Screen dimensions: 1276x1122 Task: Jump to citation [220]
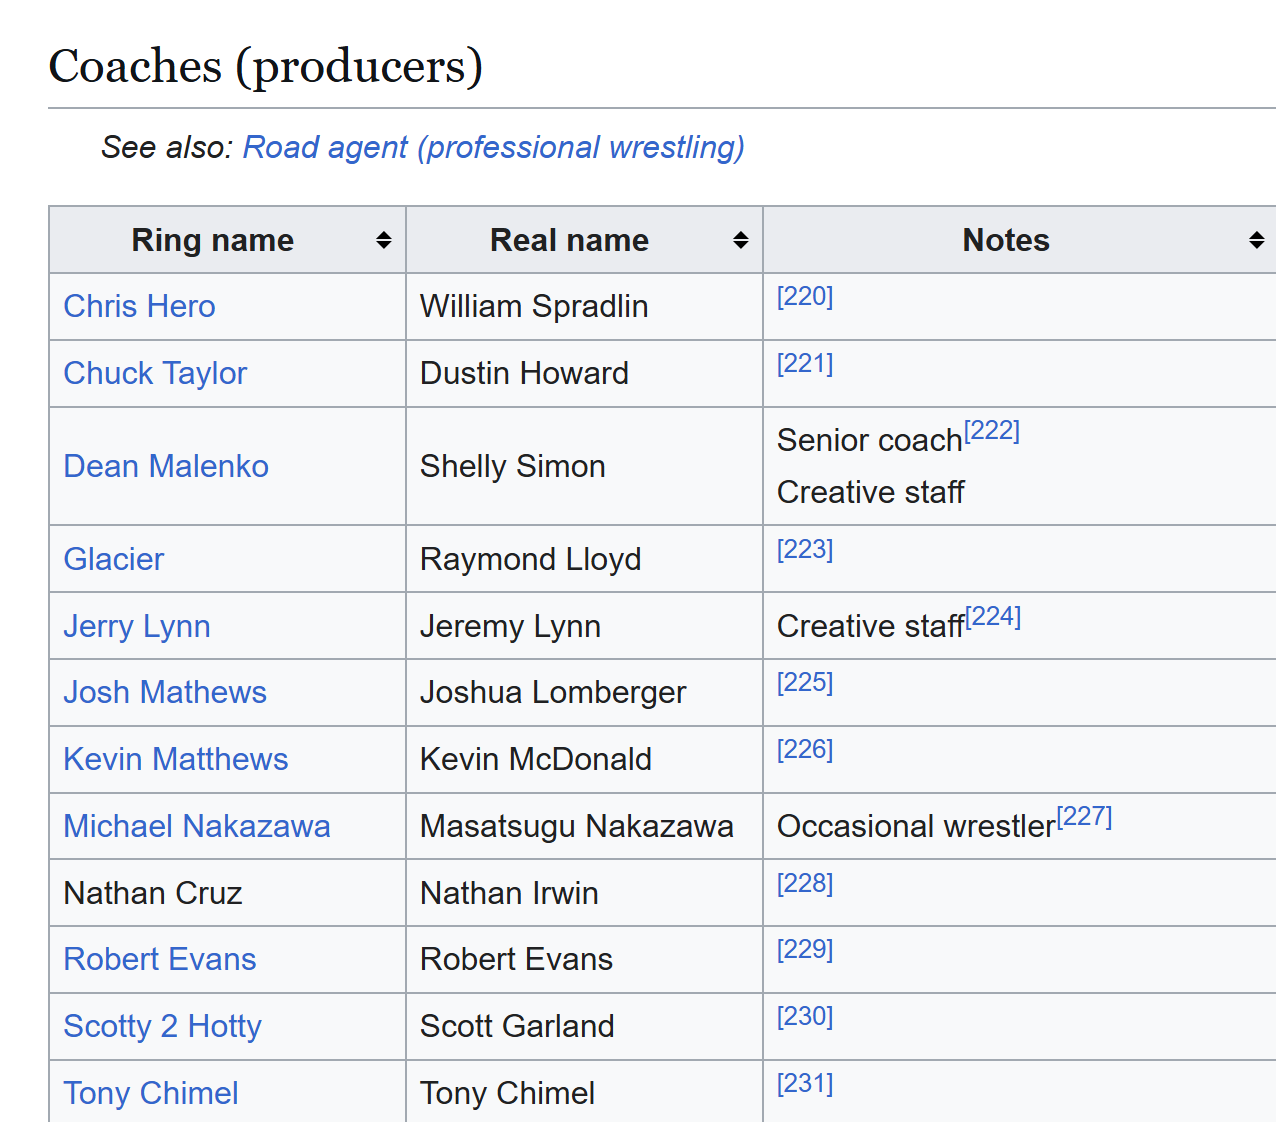click(x=805, y=296)
